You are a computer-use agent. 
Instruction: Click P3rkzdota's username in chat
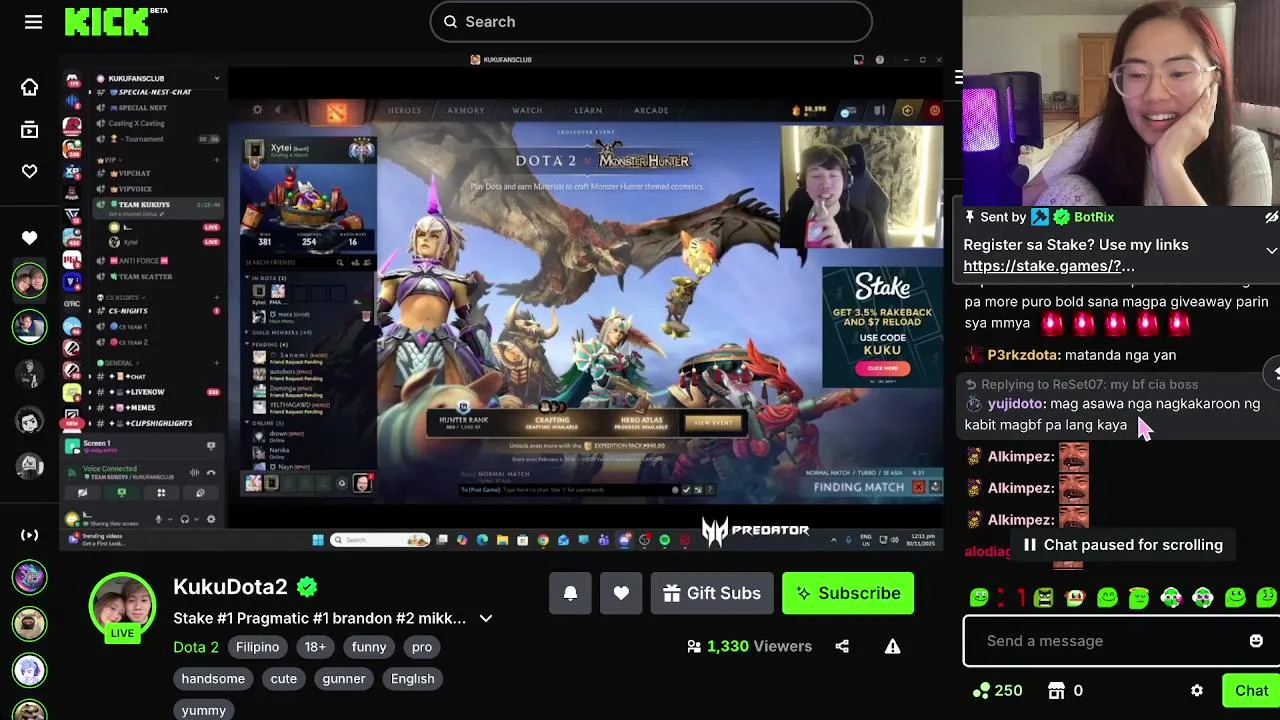(x=1022, y=355)
